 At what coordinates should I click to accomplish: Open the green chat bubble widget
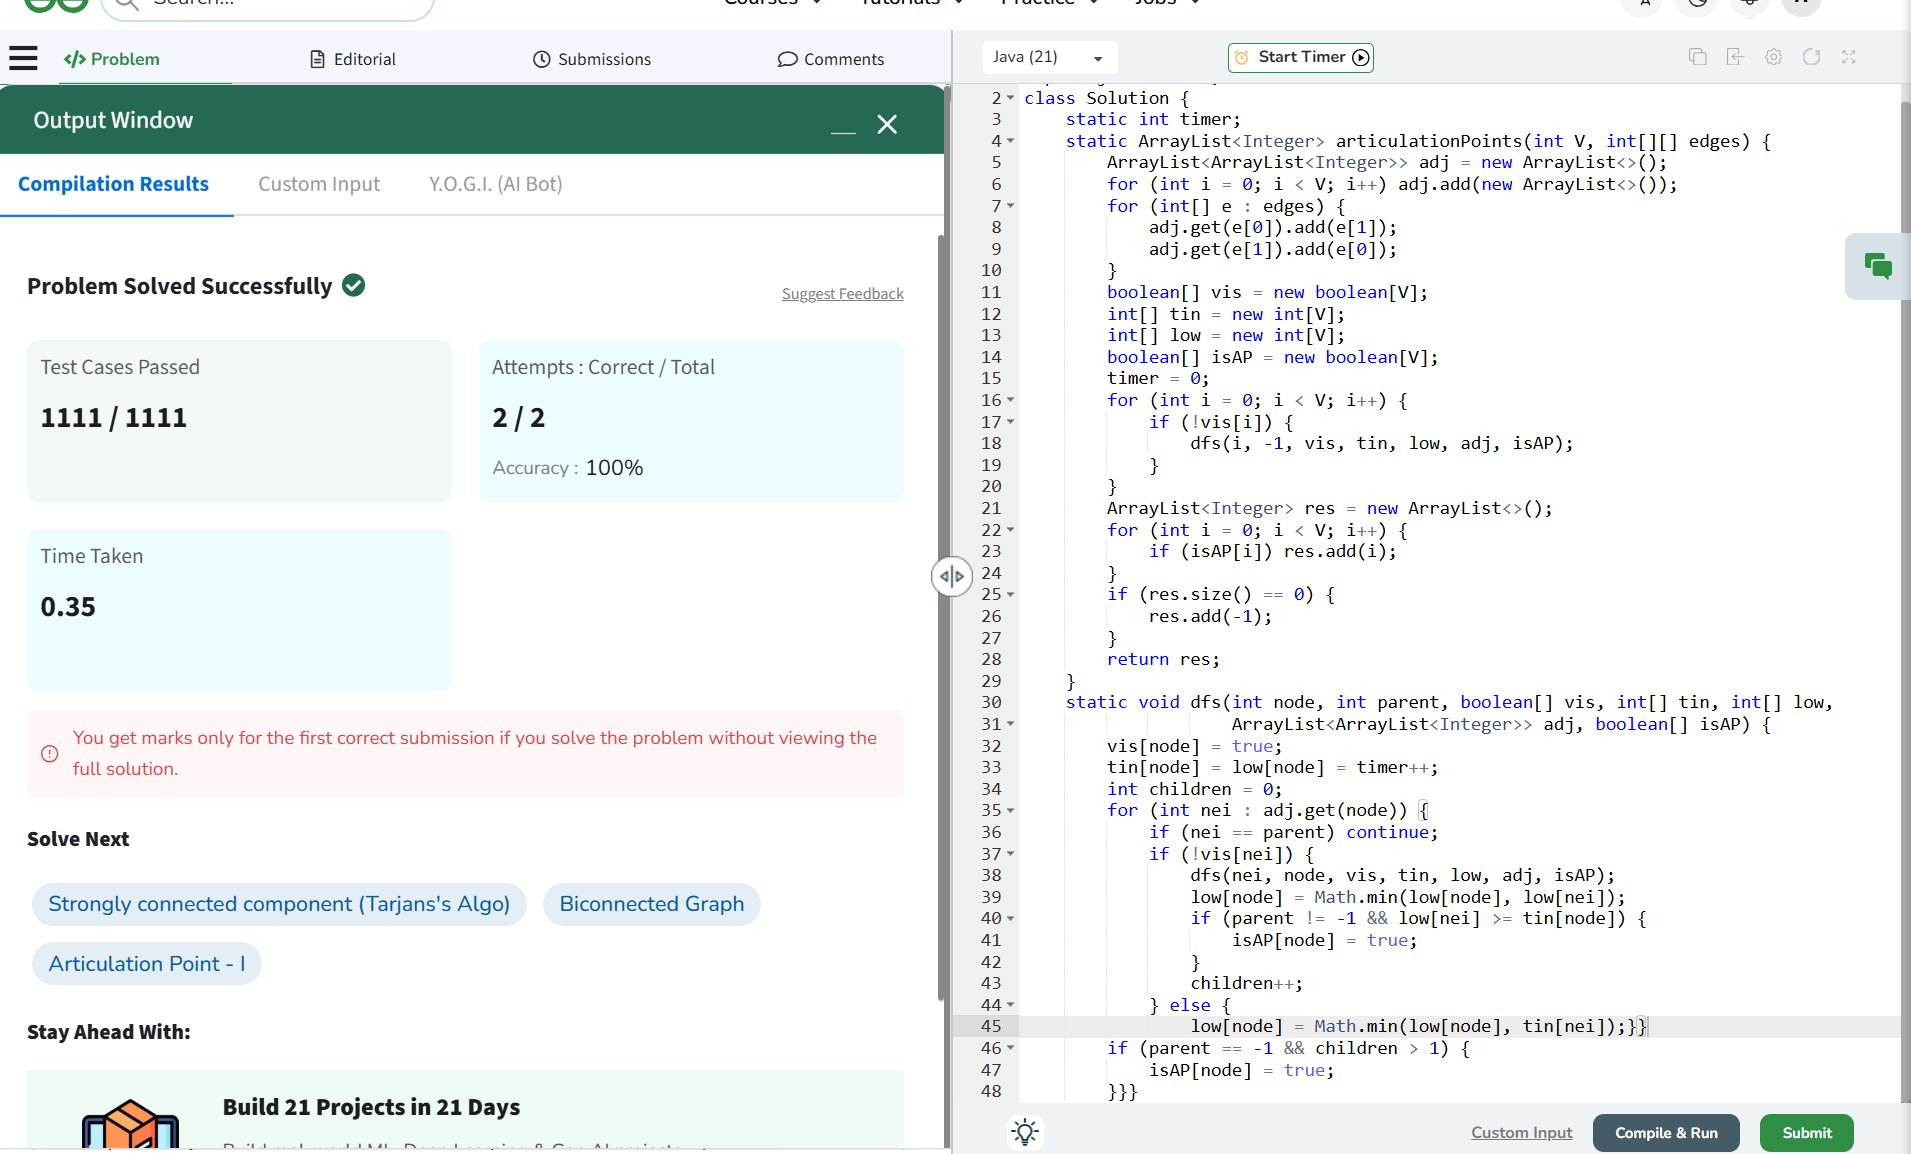[x=1877, y=266]
